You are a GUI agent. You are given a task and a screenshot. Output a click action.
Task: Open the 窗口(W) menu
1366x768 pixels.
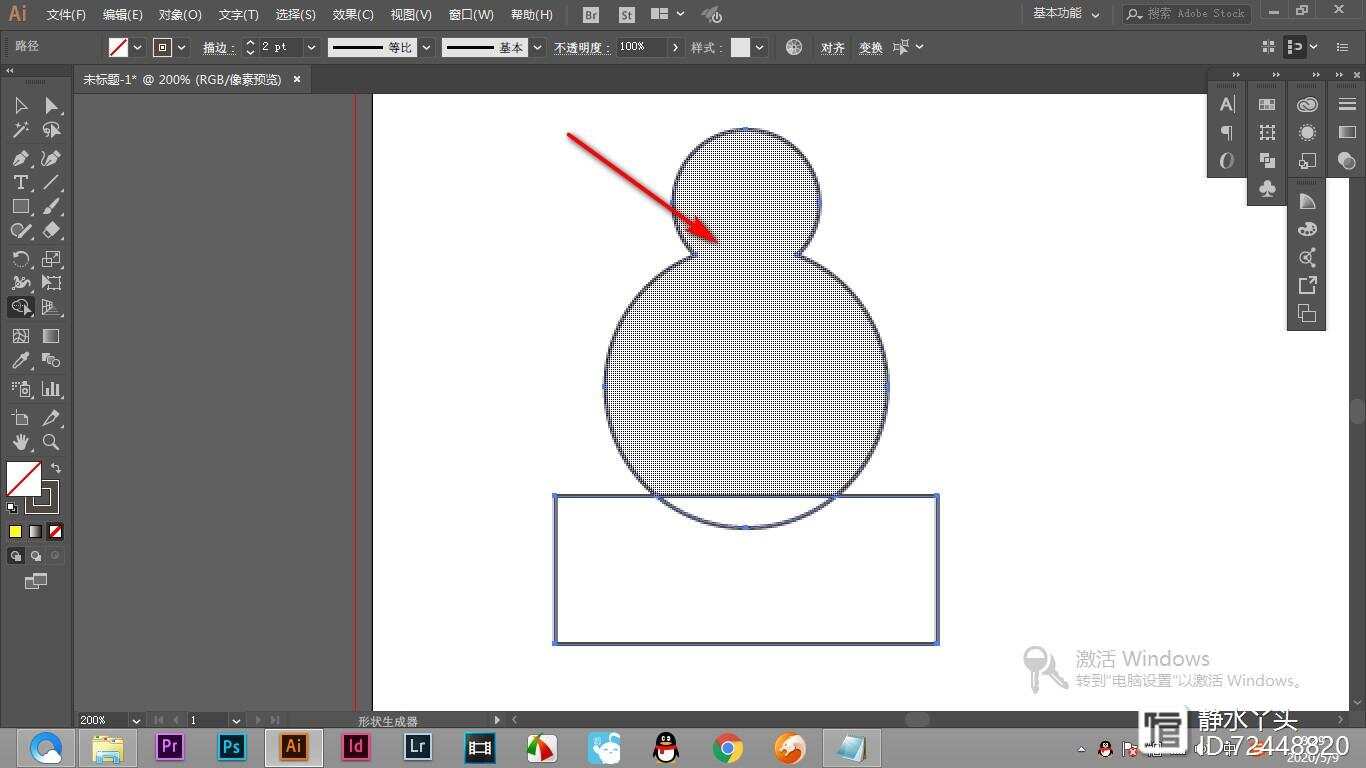(471, 15)
